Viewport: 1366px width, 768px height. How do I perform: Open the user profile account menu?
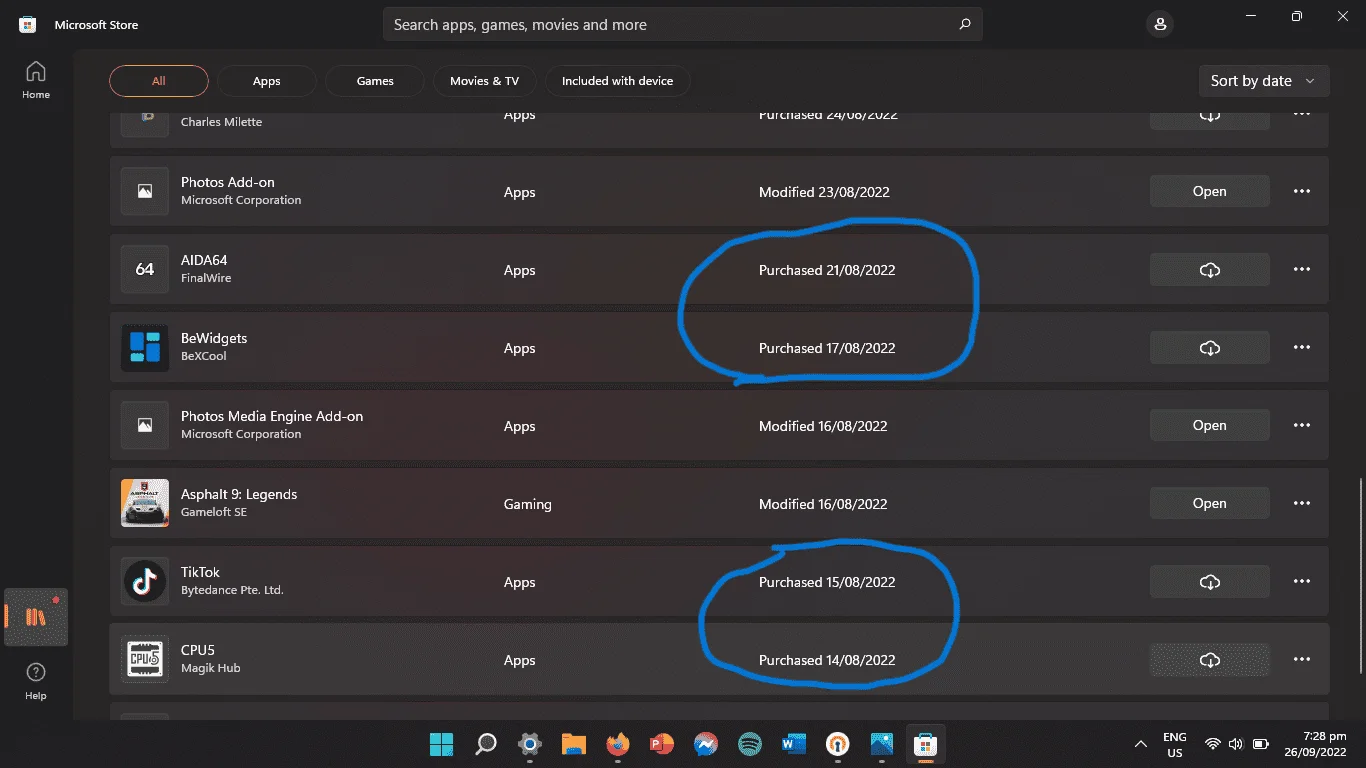pos(1159,25)
